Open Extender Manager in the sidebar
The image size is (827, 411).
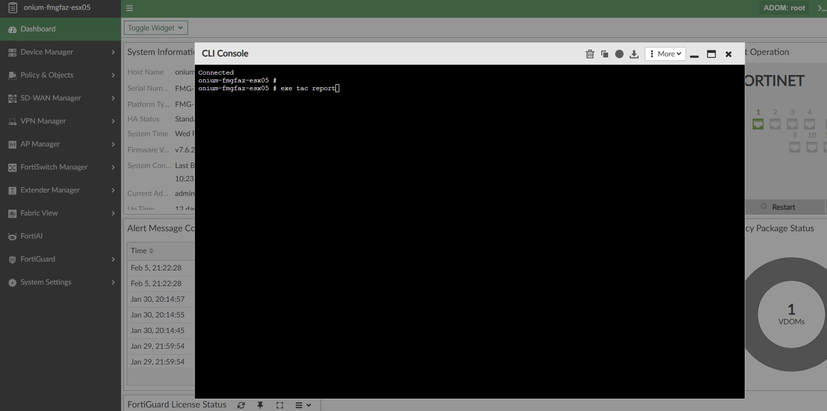(x=60, y=190)
